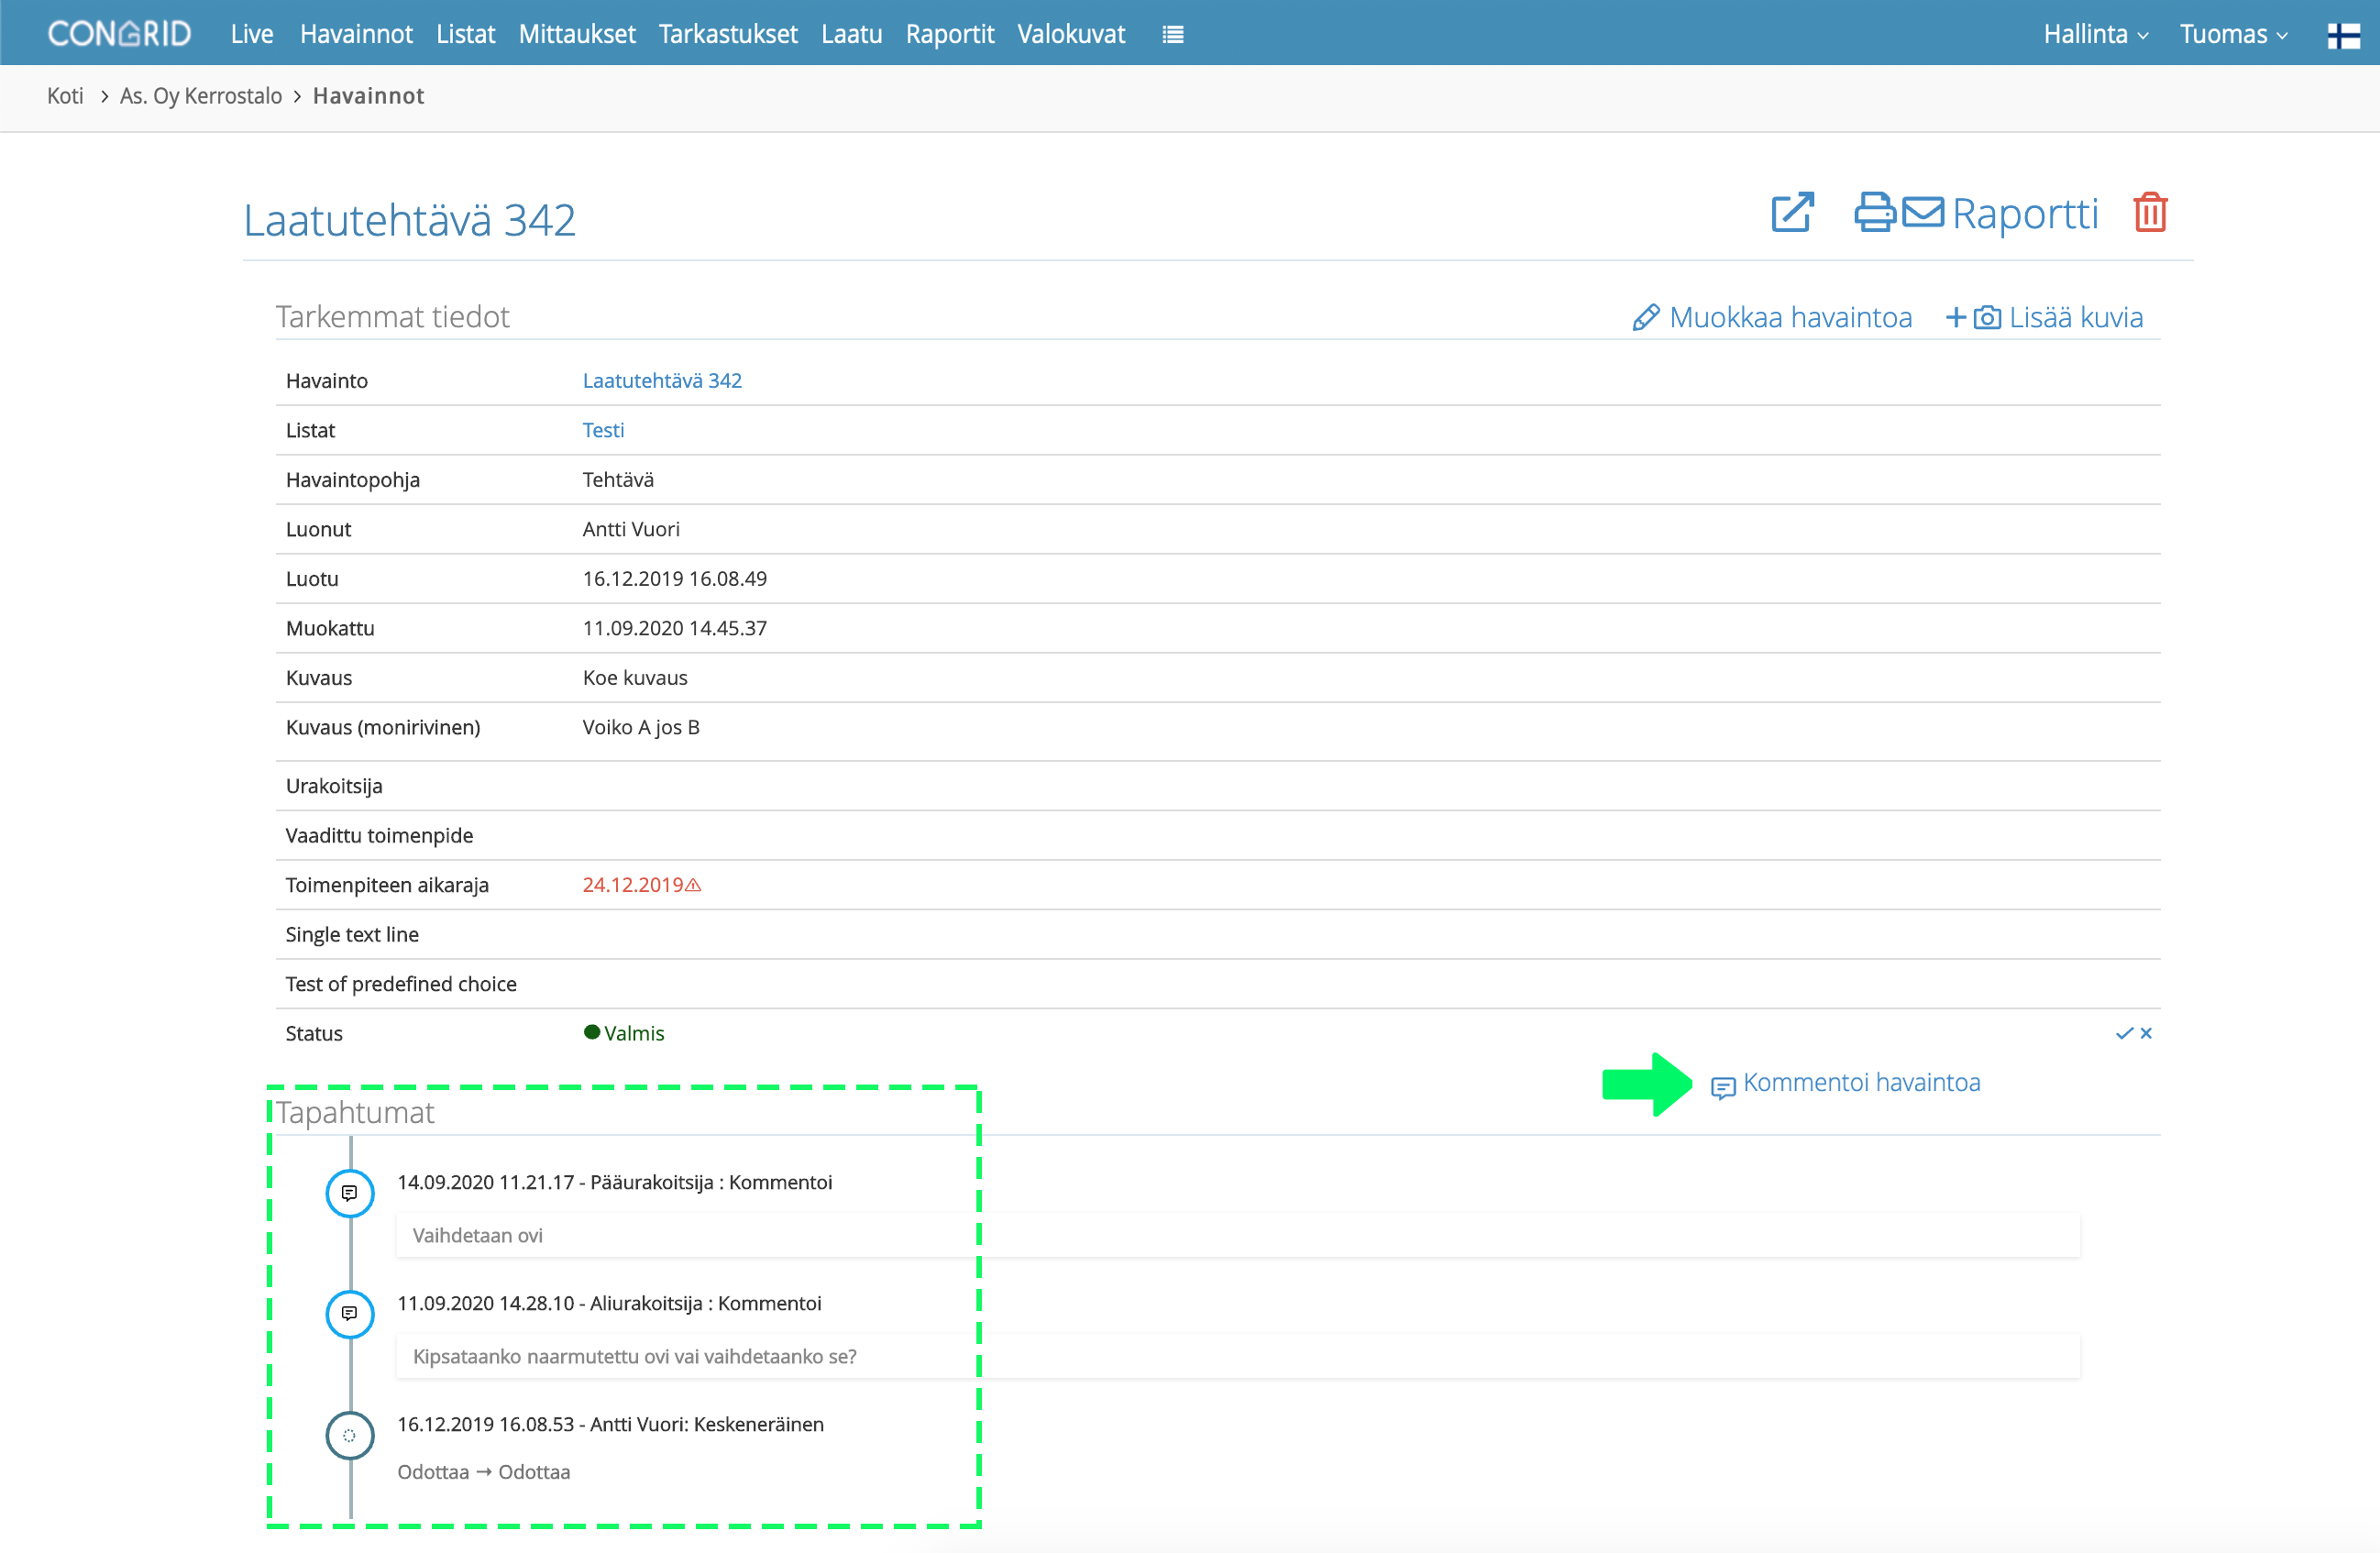
Task: Click the Raportti link
Action: click(x=2025, y=213)
